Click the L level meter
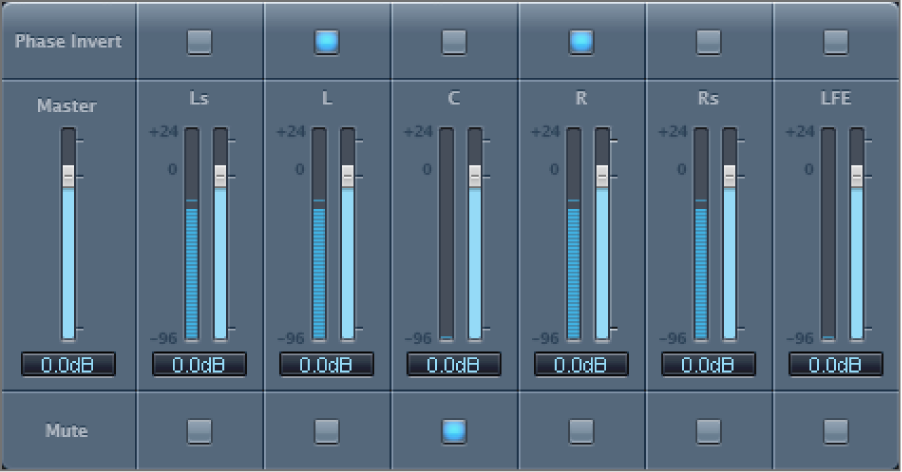Image resolution: width=902 pixels, height=472 pixels. pos(319,234)
